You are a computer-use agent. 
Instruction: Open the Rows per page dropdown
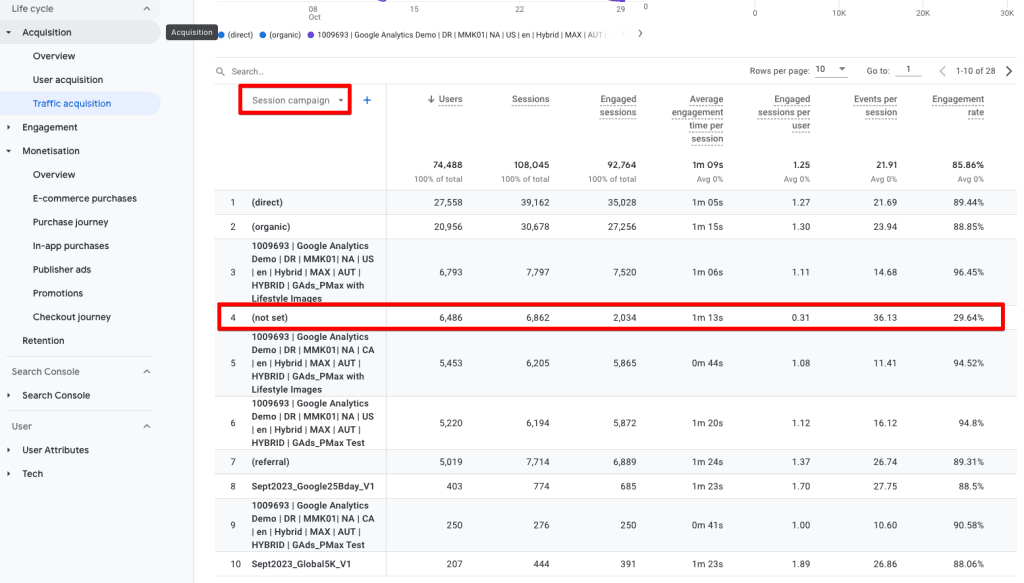coord(830,70)
